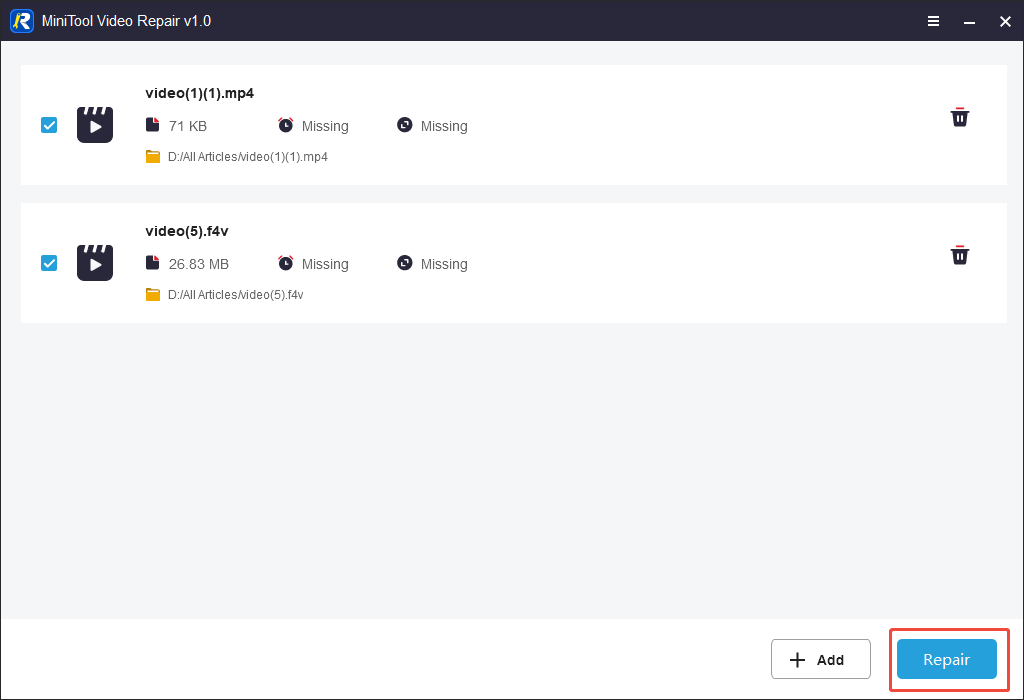Viewport: 1024px width, 700px height.
Task: Select the file name video(1)(1).mp4
Action: (199, 93)
